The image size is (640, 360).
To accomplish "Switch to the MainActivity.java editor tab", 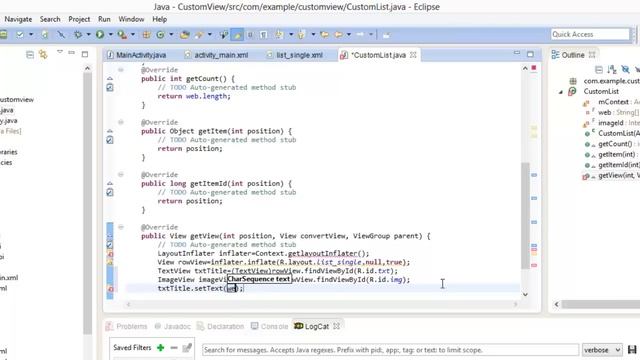I will [137, 55].
